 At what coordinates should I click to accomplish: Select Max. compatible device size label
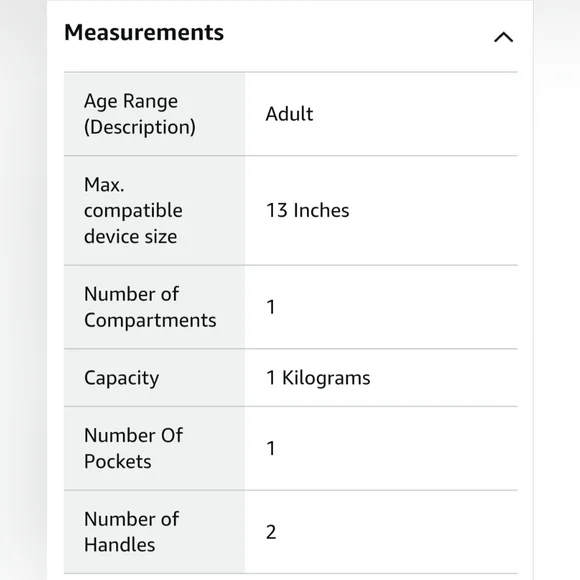coord(133,210)
